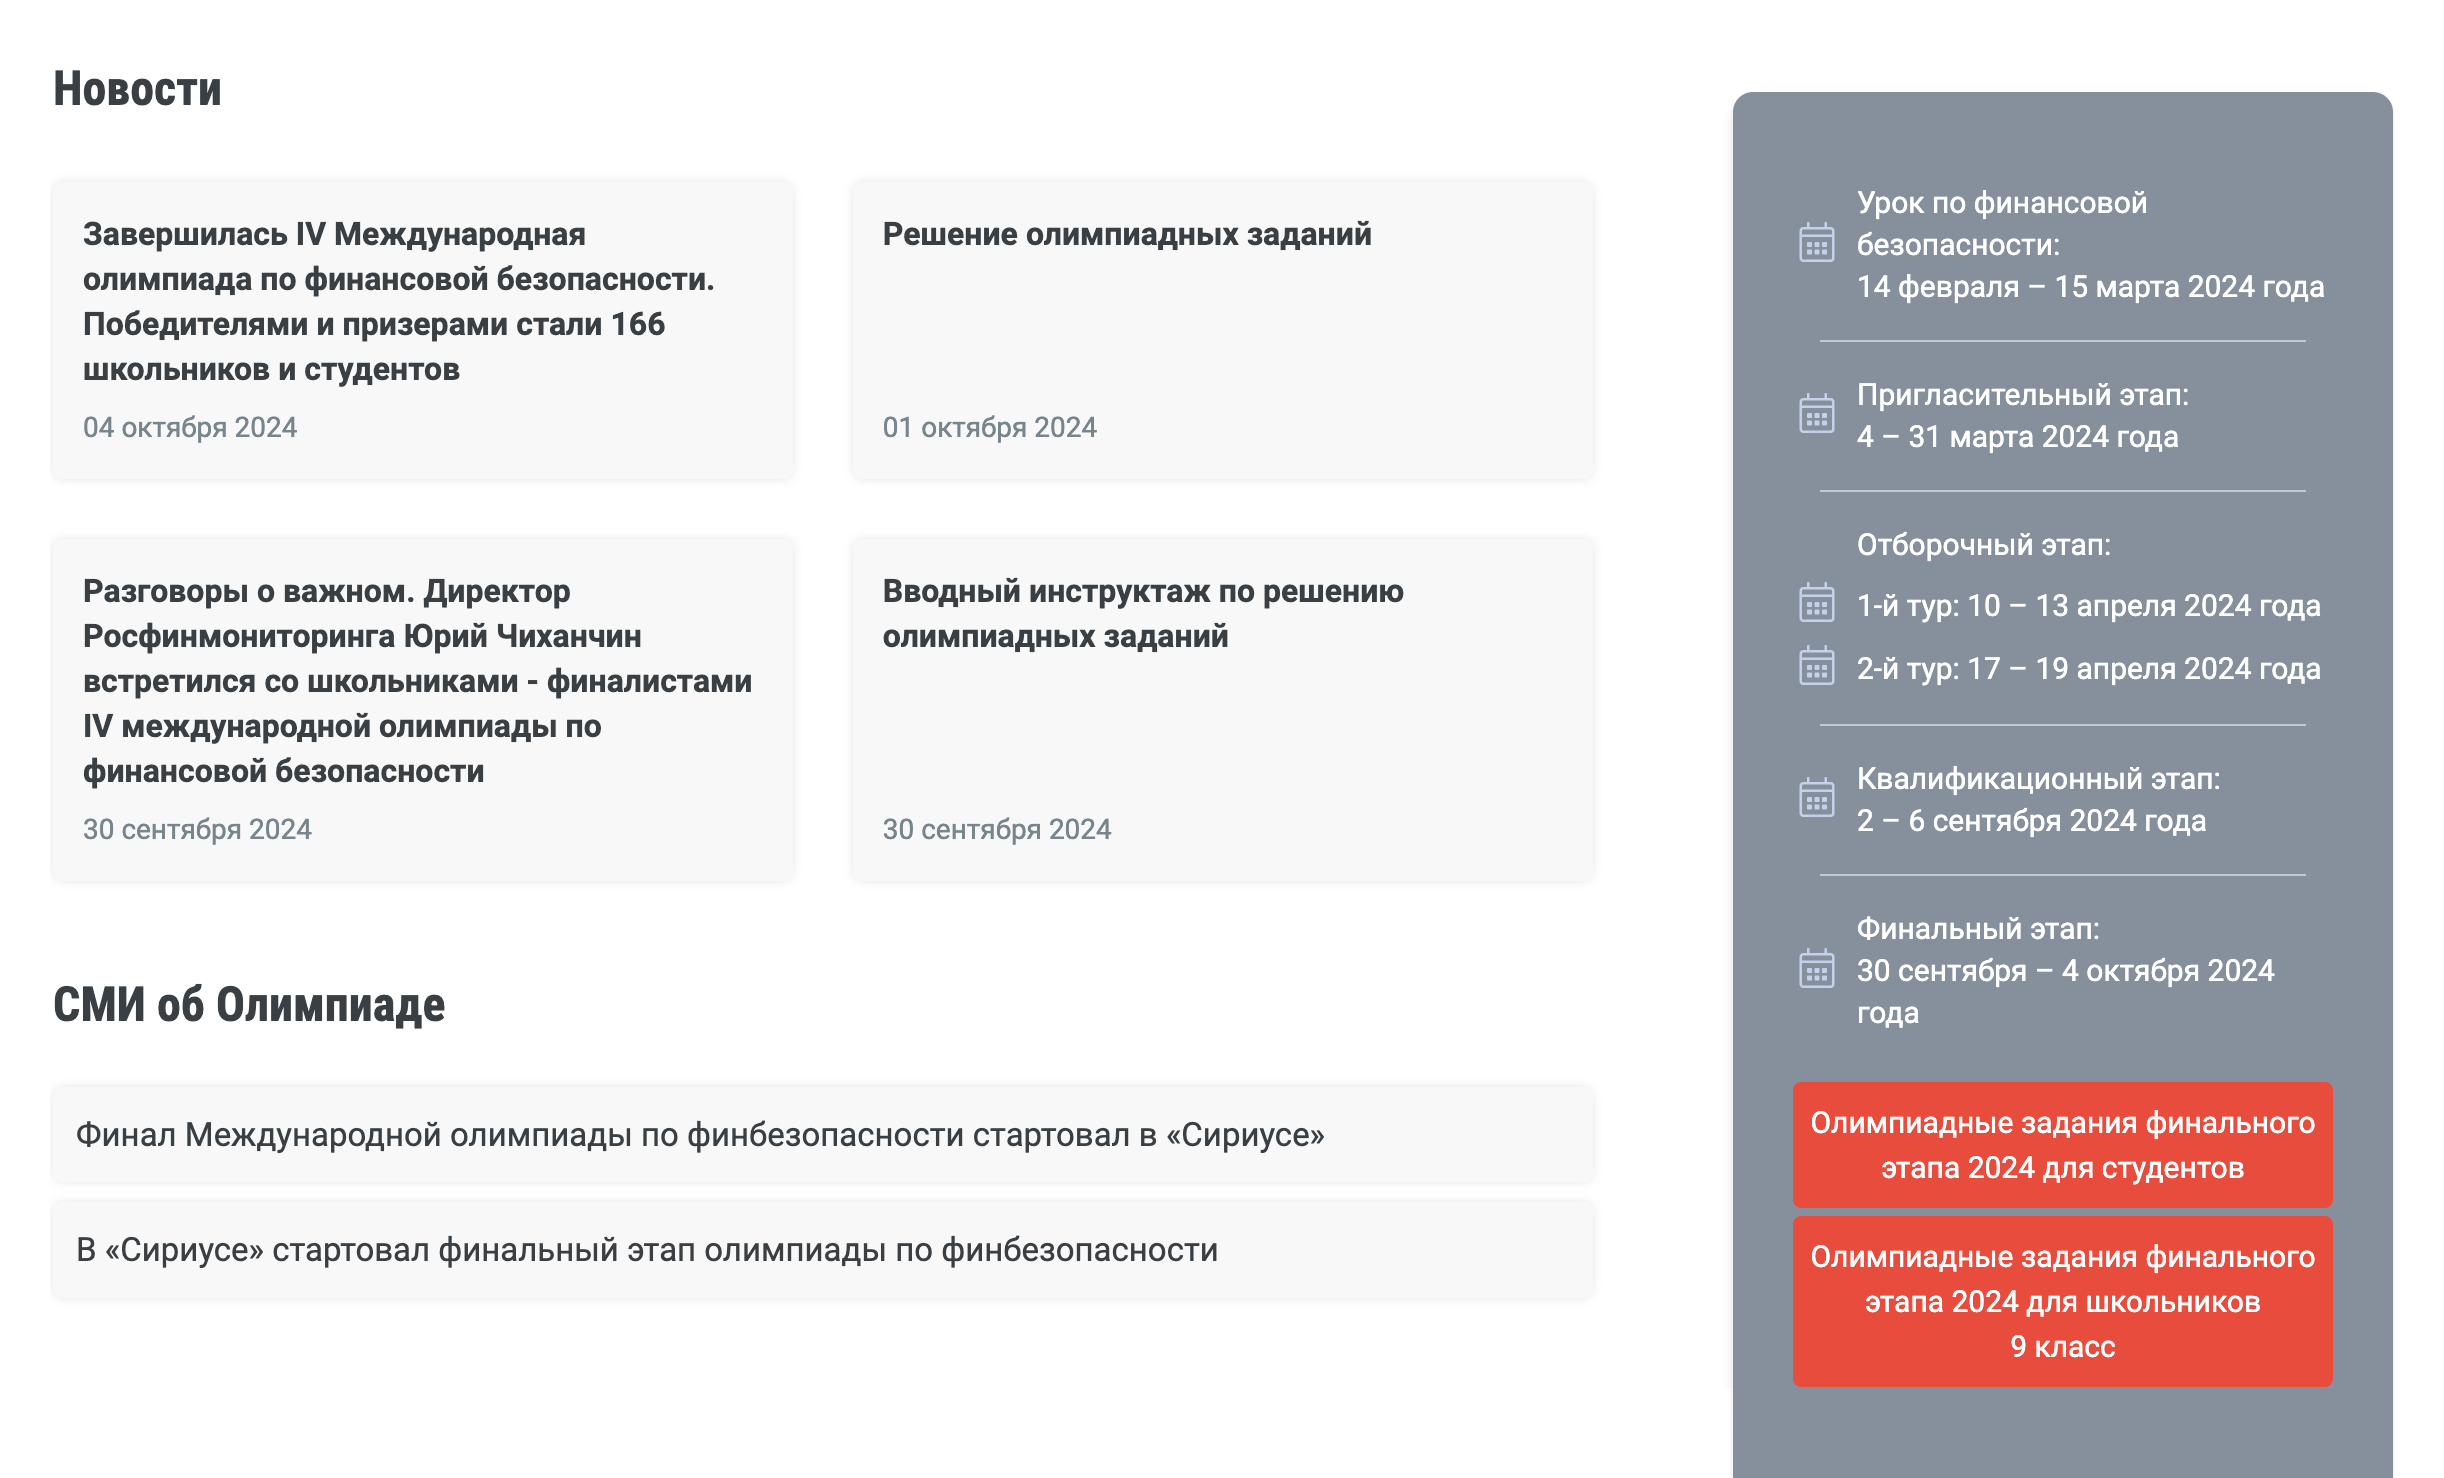2444x1478 pixels.
Task: Click date 30 сентября 2024 under Разговоры о важном
Action: pos(197,830)
